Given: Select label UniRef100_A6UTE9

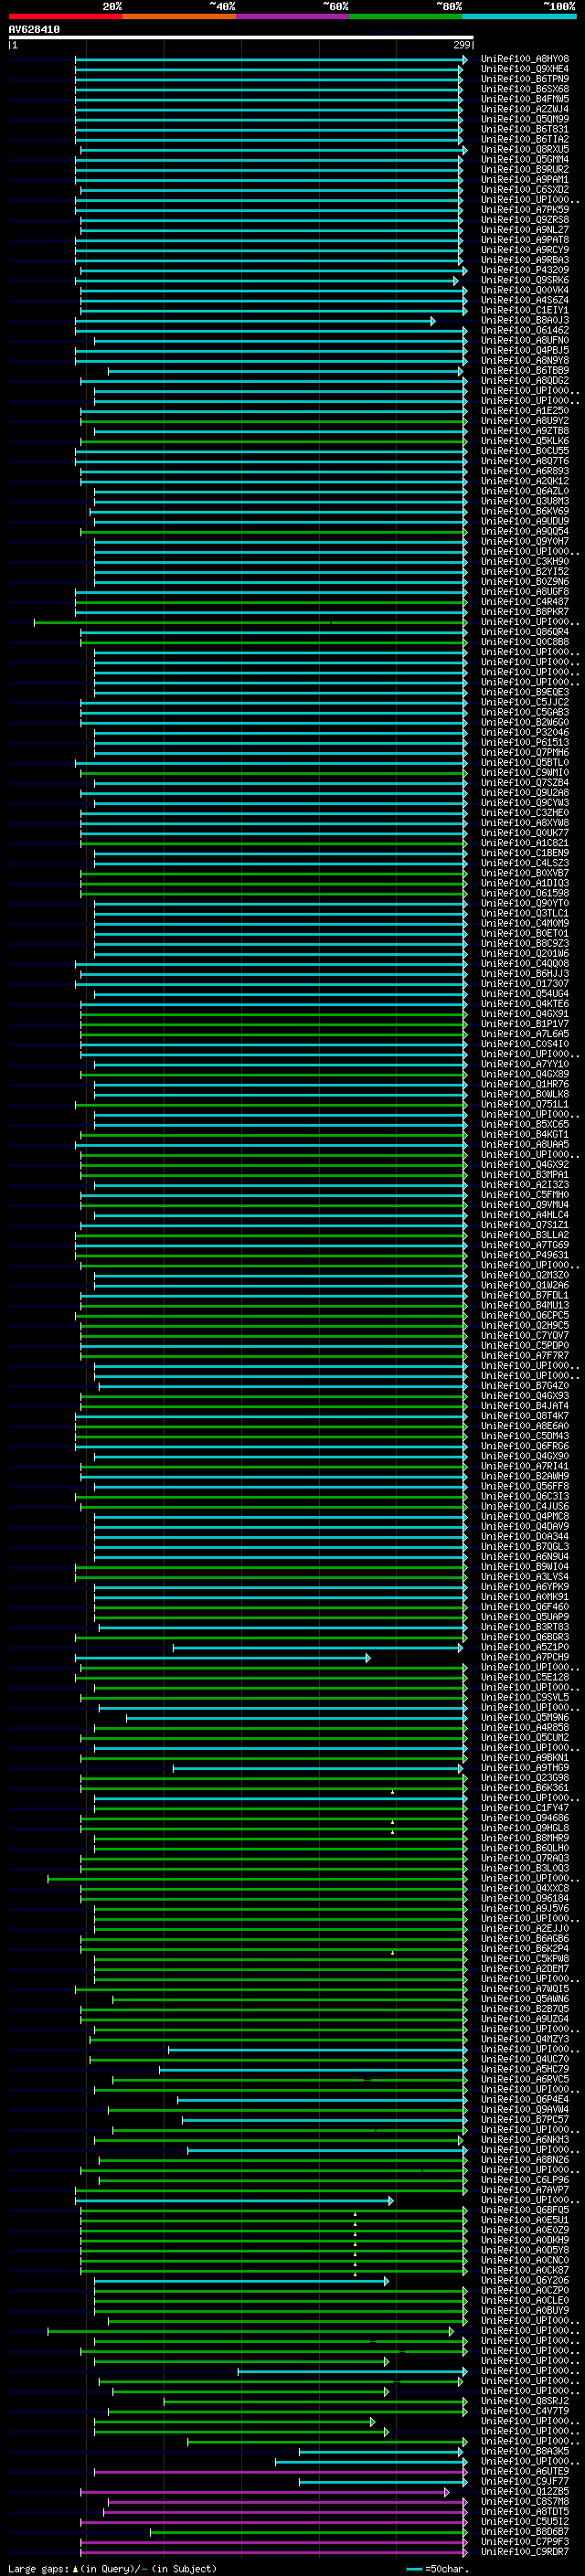Looking at the screenshot, I should point(525,2472).
